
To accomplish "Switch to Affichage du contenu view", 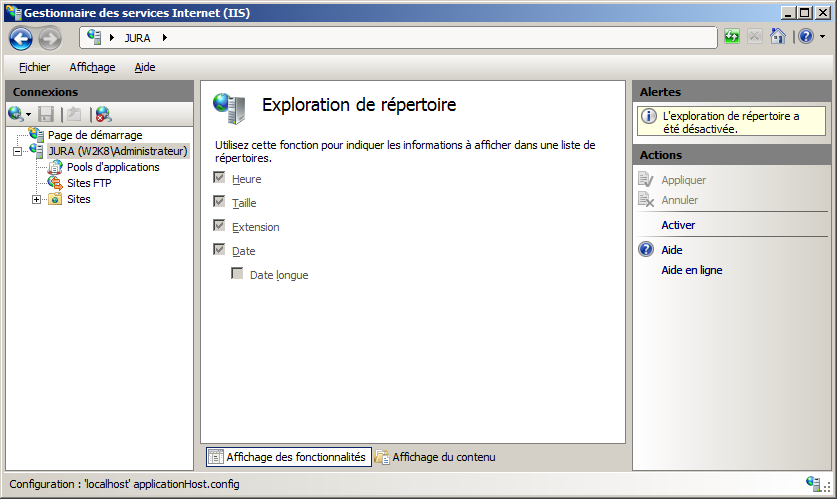I will click(435, 457).
